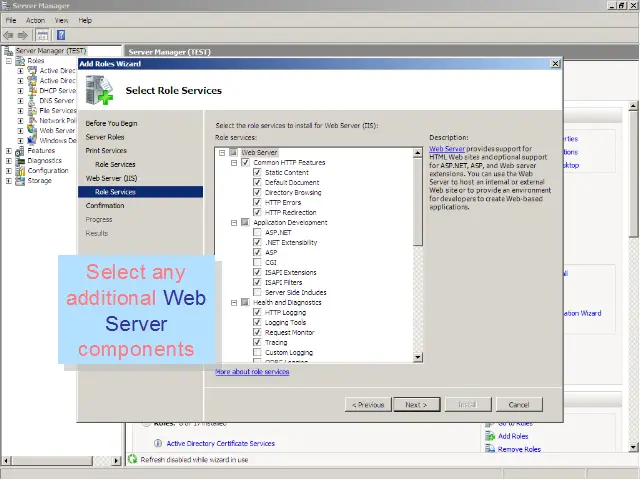Click the info icon beside Active Directory Certificate Services
Image resolution: width=640 pixels, height=480 pixels.
158,443
